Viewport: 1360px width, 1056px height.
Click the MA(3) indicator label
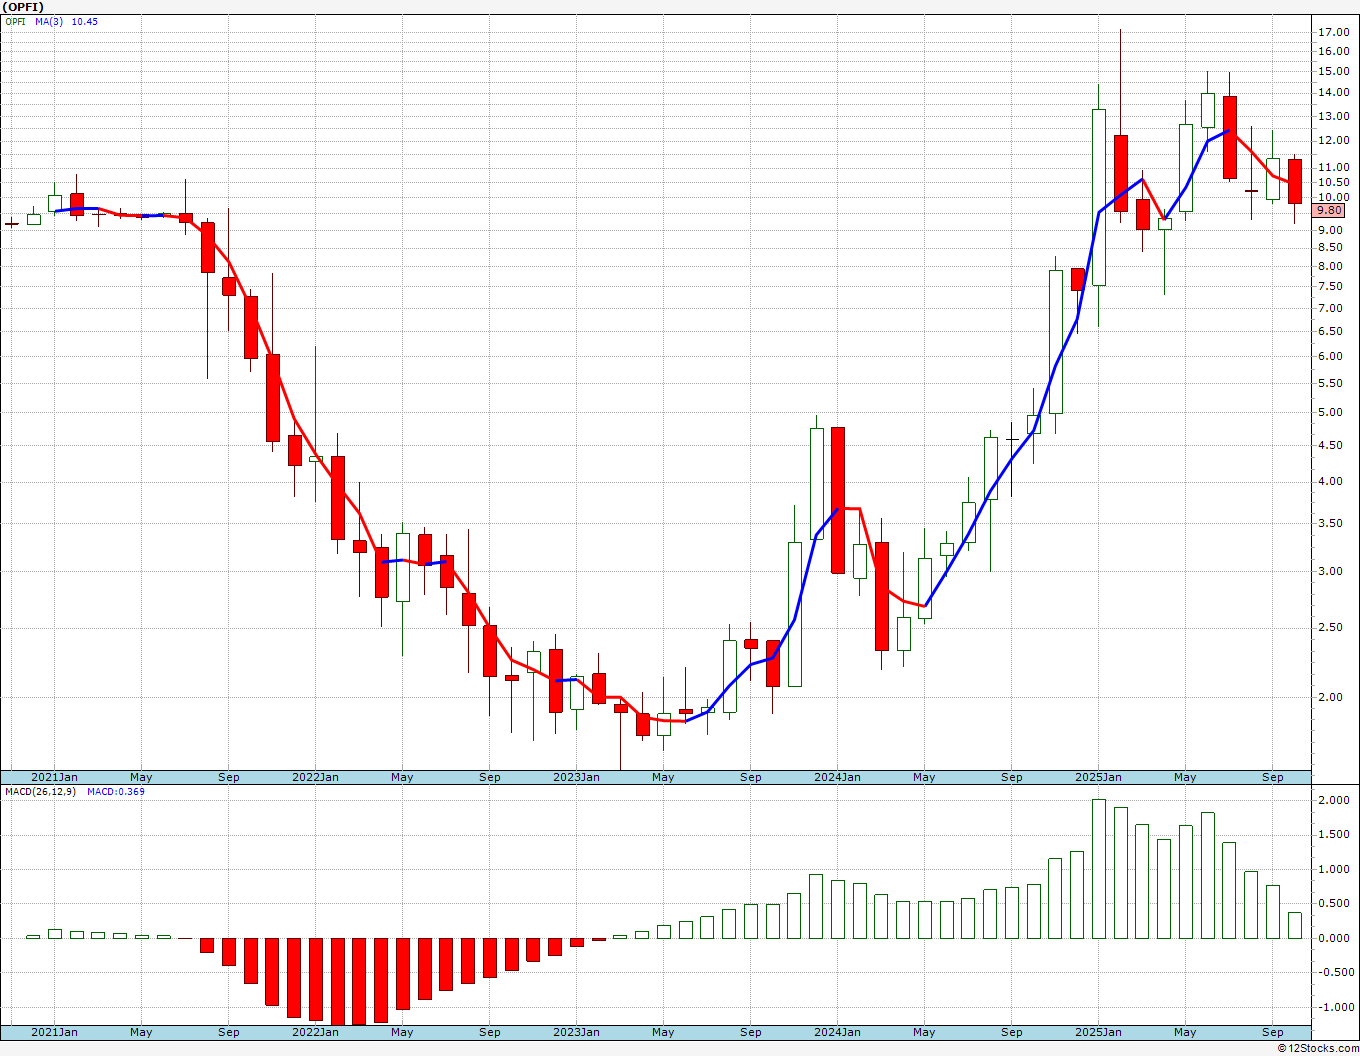[x=47, y=21]
